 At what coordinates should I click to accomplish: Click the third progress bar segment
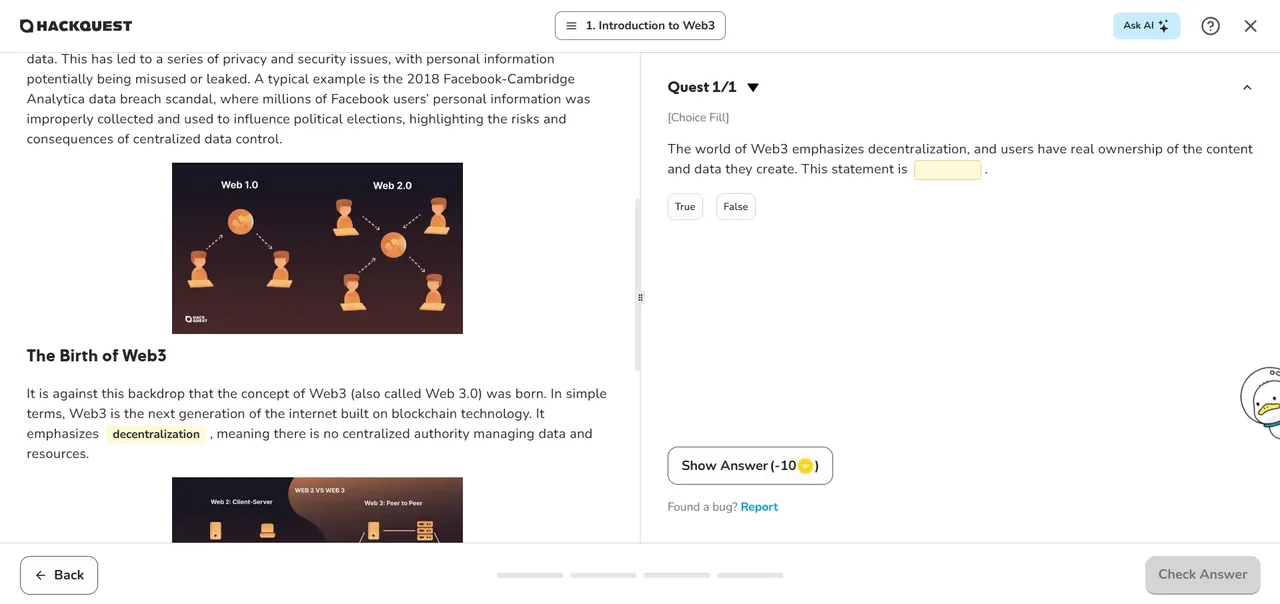[677, 575]
